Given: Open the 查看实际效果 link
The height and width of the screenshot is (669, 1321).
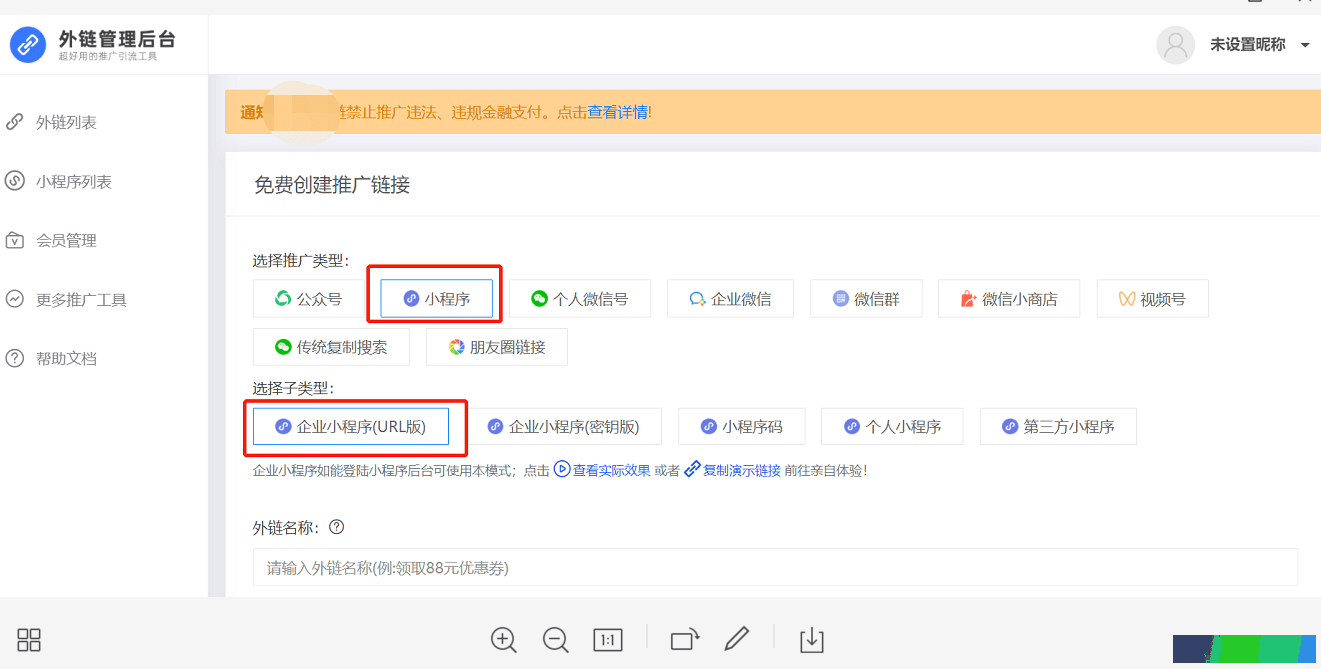Looking at the screenshot, I should pyautogui.click(x=611, y=470).
